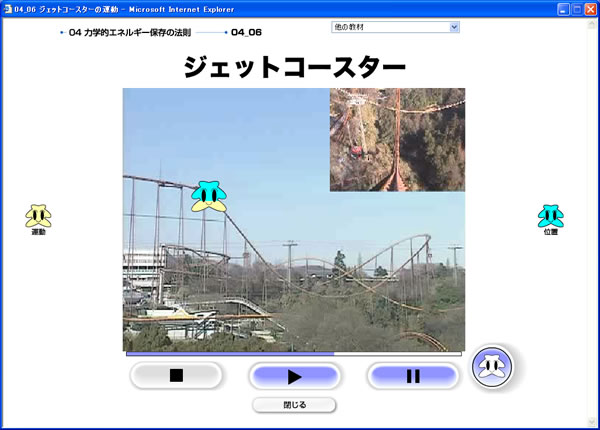Minimize the Internet Explorer window
600x430 pixels.
[x=559, y=8]
